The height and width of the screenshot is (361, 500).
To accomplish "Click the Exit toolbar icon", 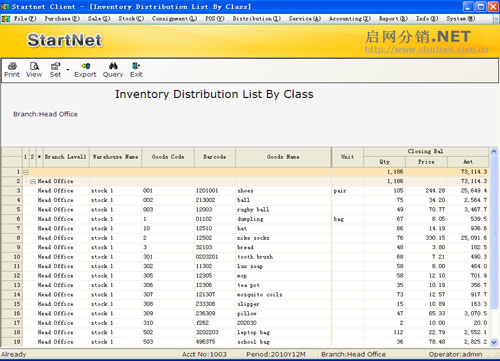I will (136, 70).
